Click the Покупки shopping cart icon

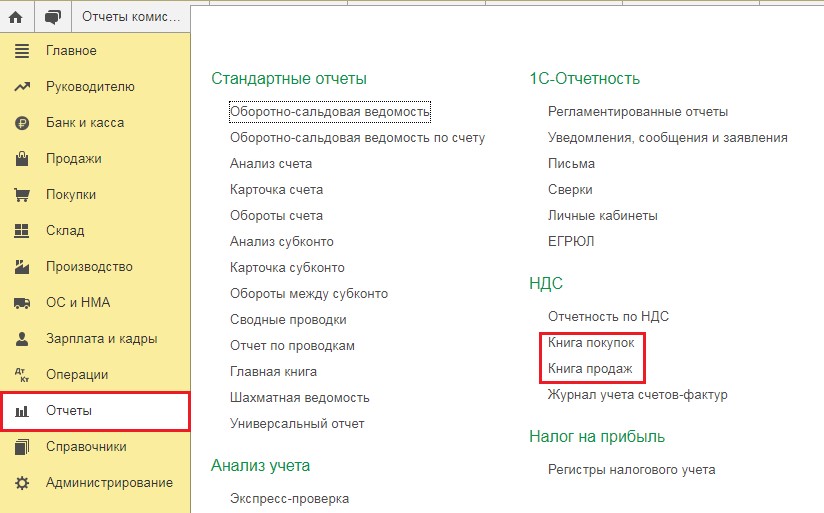(x=22, y=195)
